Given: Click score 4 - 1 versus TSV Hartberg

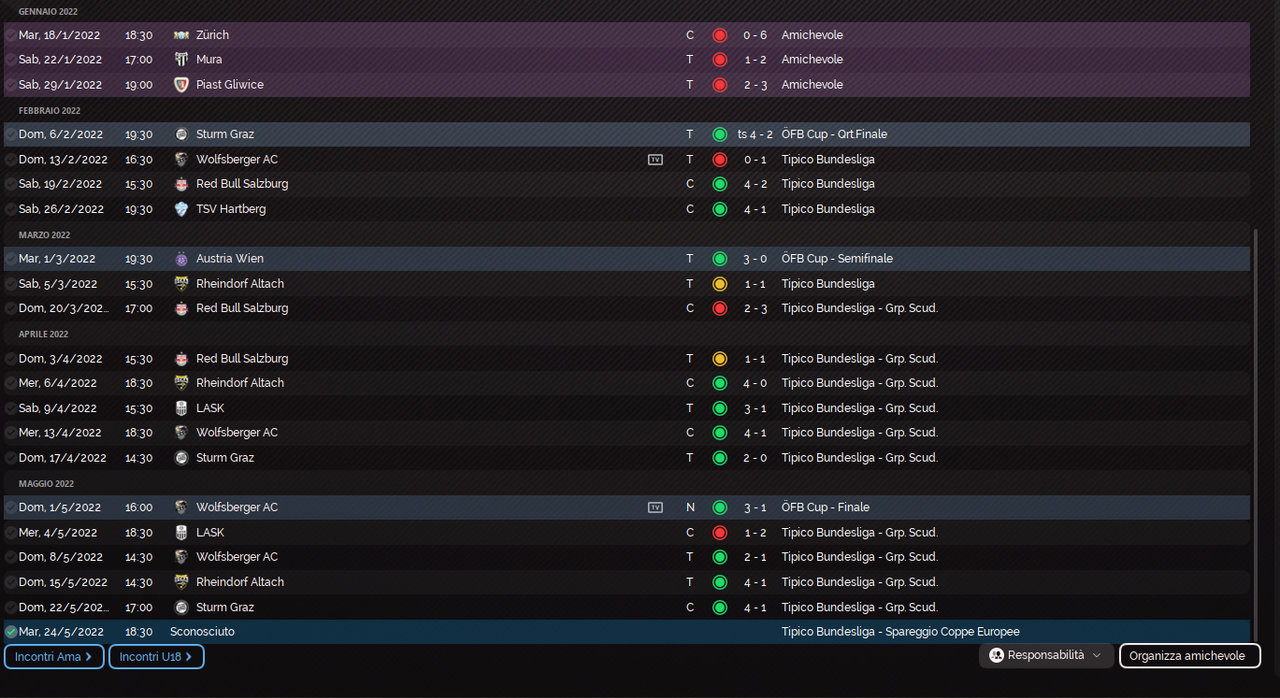Looking at the screenshot, I should pos(756,209).
